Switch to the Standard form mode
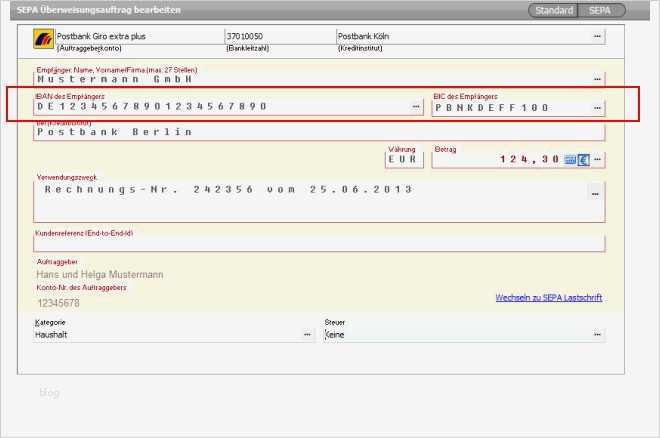The image size is (660, 438). (554, 11)
